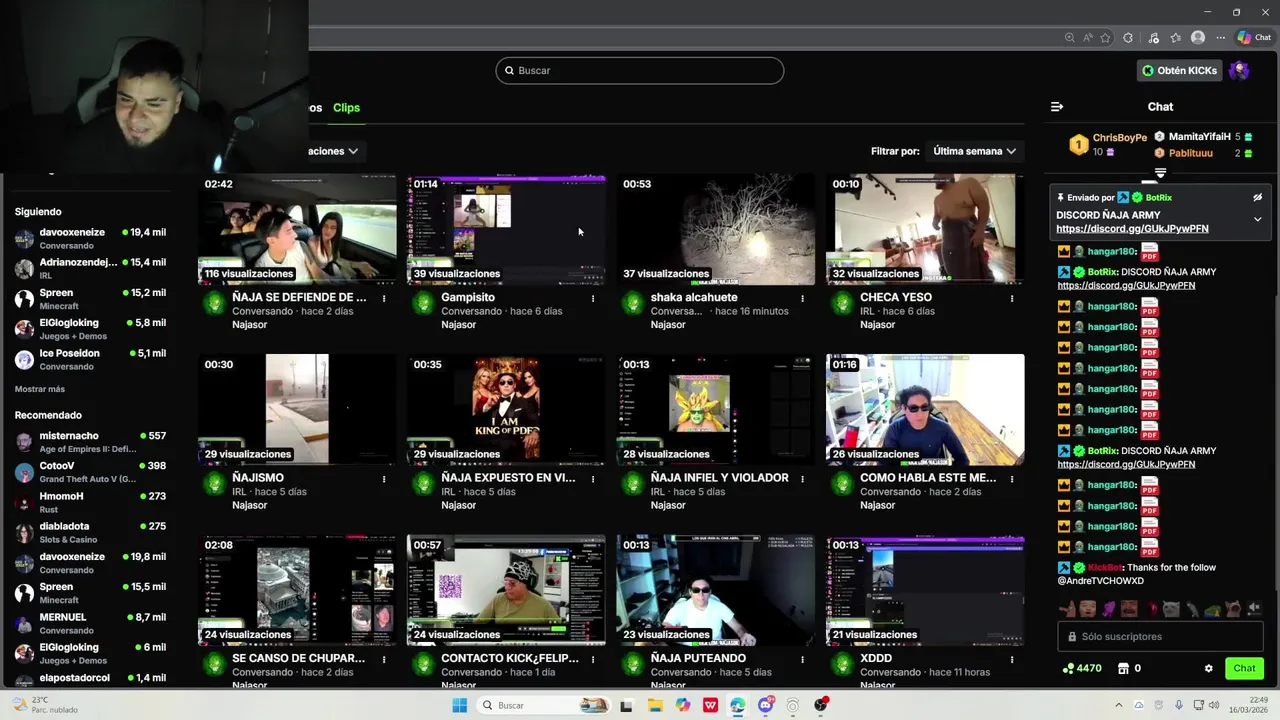Open options menu for COMO HABLA ESTE clip
The image size is (1280, 720).
point(1012,479)
